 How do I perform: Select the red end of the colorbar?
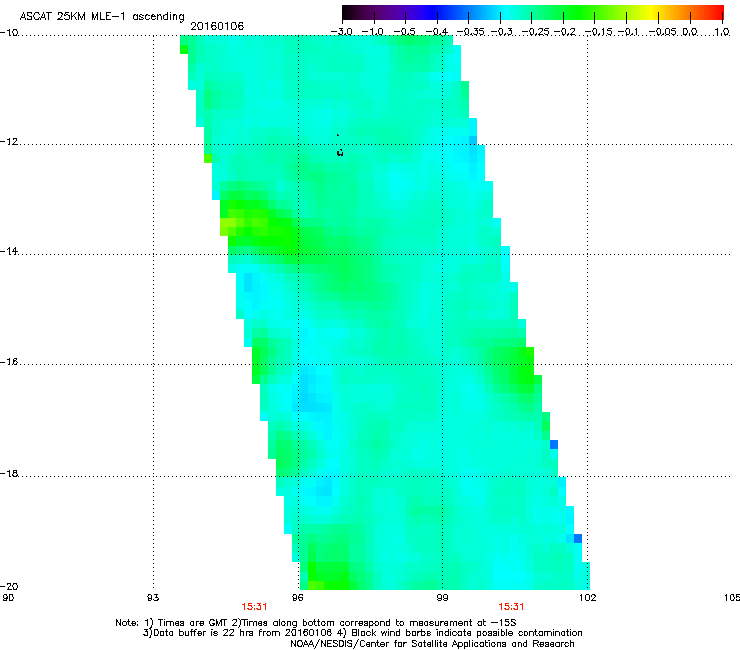tap(717, 12)
